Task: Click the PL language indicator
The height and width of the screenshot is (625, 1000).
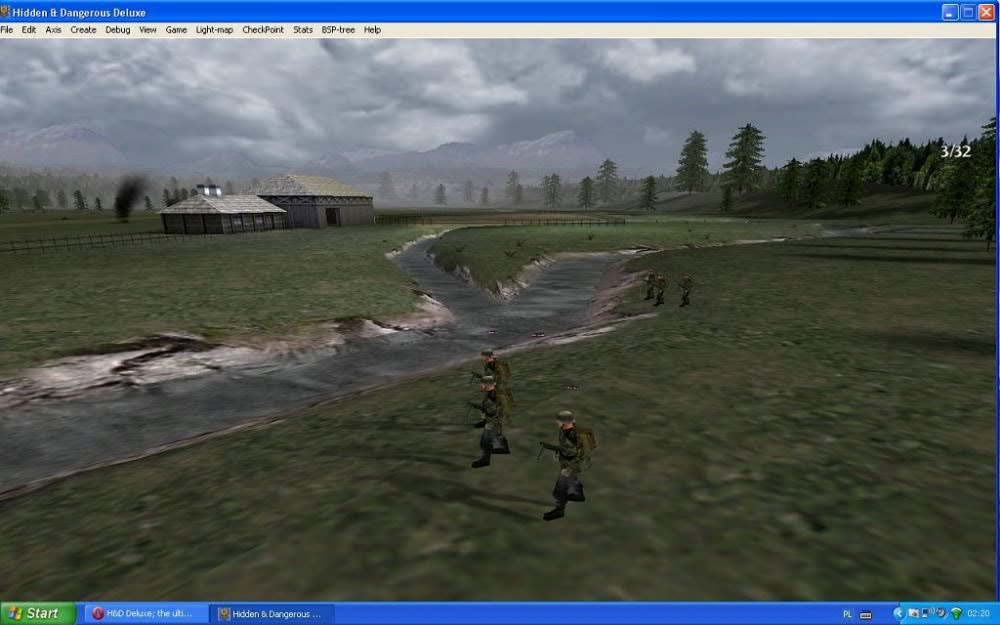Action: coord(848,614)
